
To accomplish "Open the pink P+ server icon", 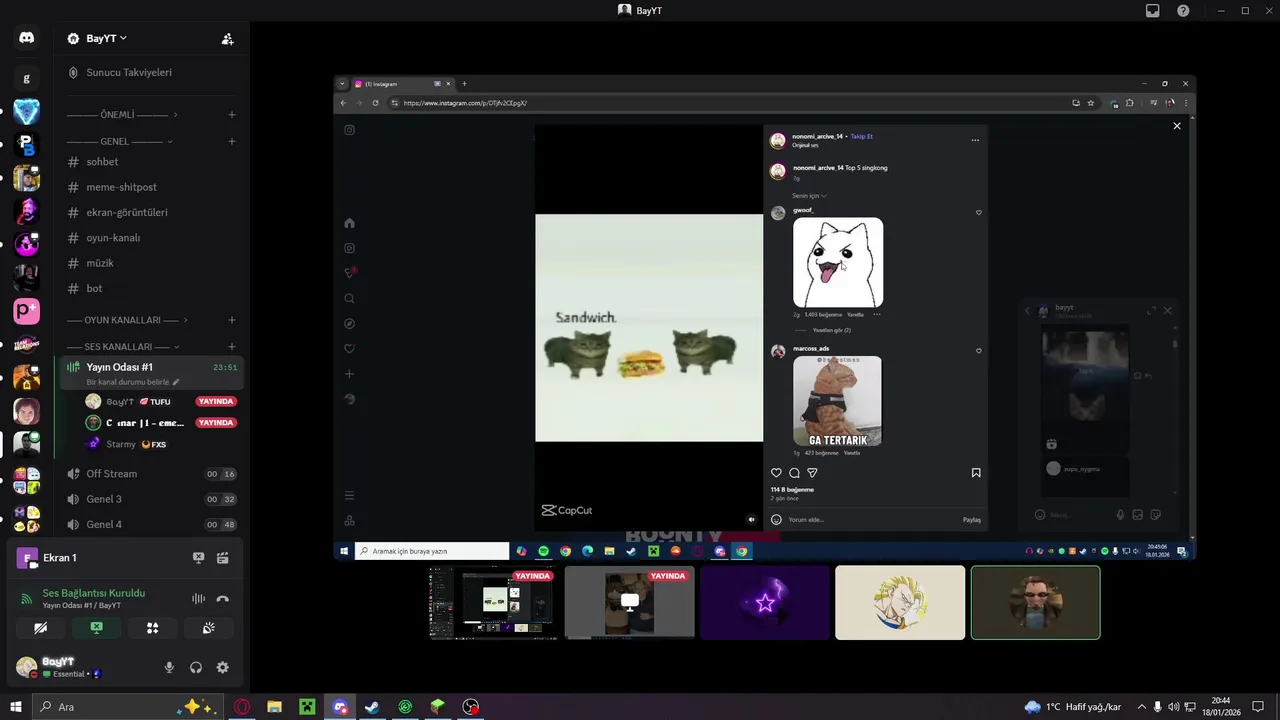I will pos(26,311).
